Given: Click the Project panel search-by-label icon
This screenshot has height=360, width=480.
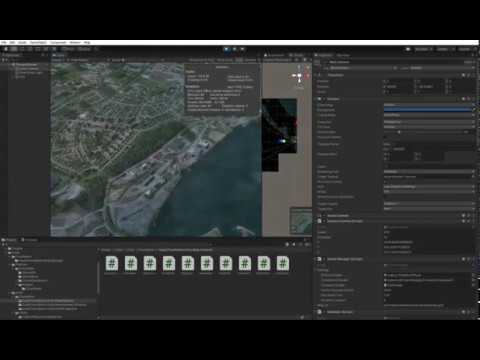Looking at the screenshot, I should [x=294, y=244].
